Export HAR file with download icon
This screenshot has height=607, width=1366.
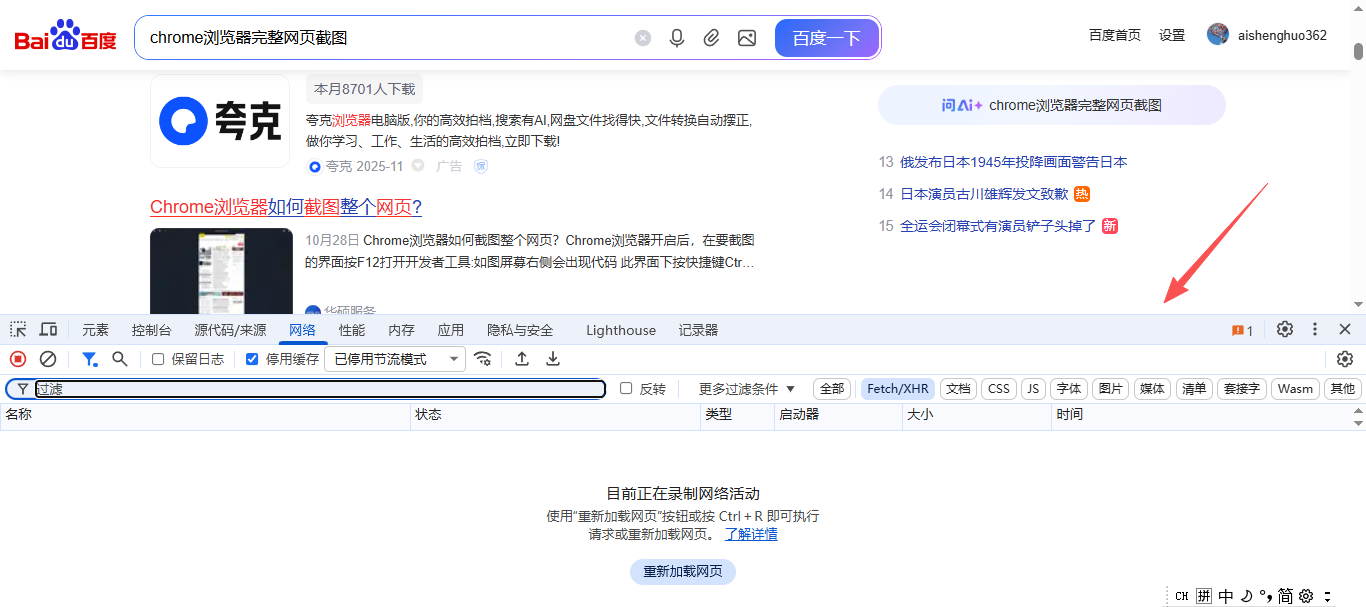553,359
